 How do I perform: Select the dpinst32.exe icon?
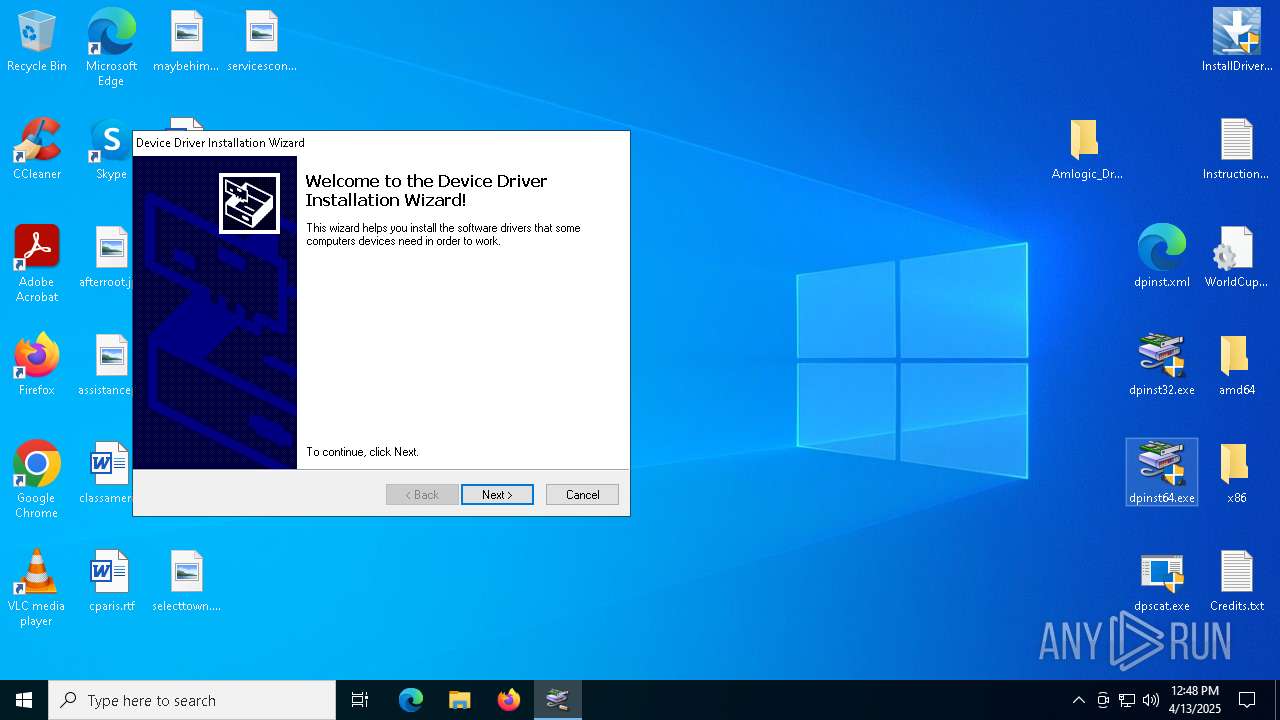click(x=1162, y=366)
